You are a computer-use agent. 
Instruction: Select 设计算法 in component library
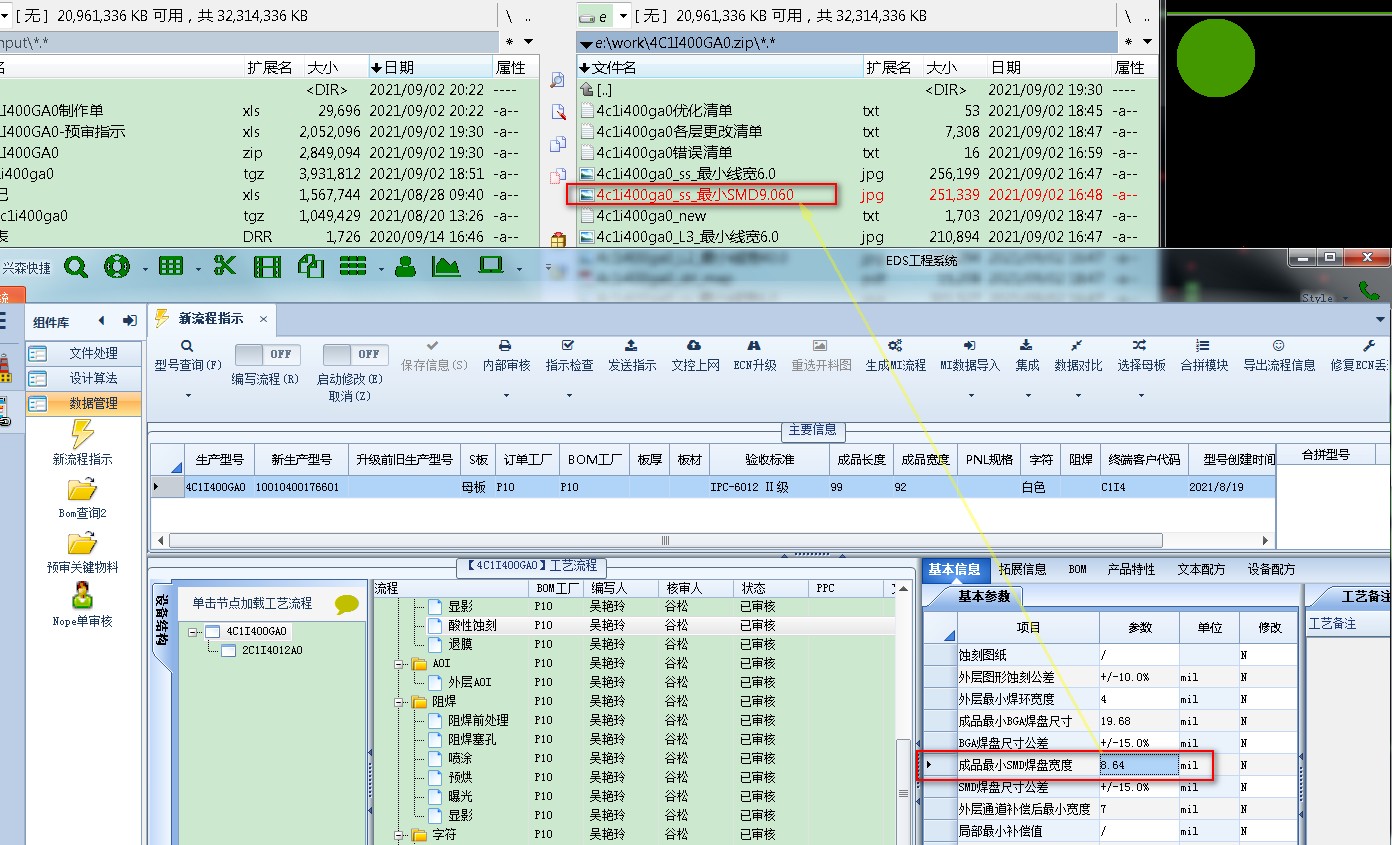tap(84, 378)
